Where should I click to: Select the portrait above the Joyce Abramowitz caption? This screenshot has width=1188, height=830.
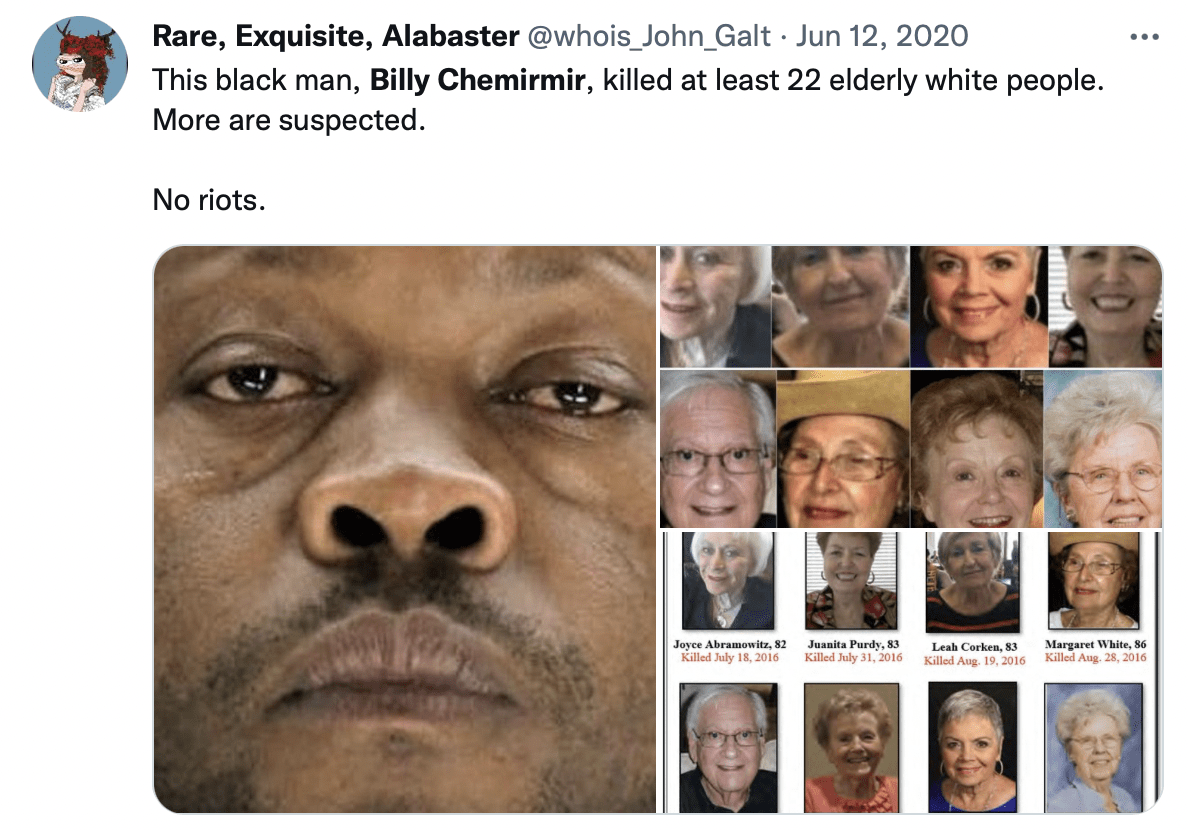(728, 581)
